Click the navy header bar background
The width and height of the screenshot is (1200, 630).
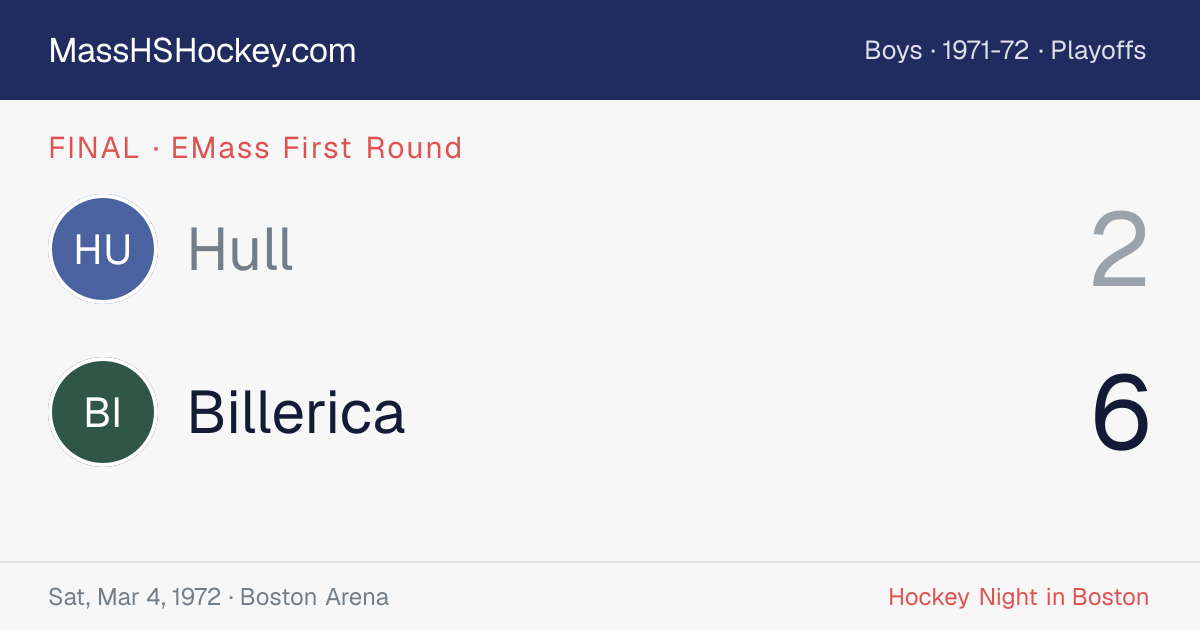pyautogui.click(x=600, y=50)
